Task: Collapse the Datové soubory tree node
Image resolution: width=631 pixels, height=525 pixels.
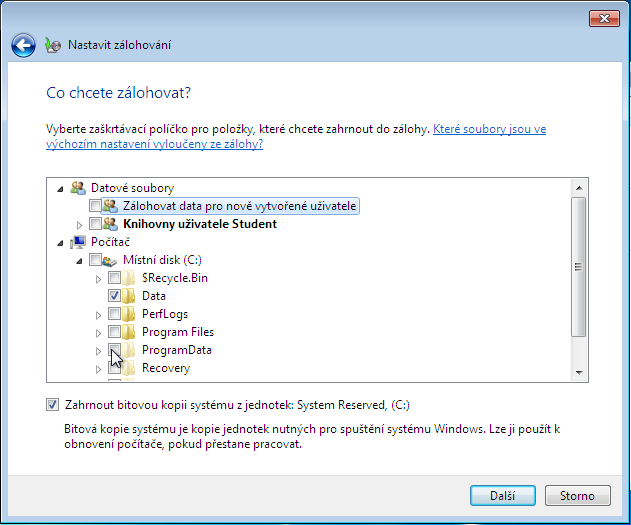Action: click(x=62, y=188)
